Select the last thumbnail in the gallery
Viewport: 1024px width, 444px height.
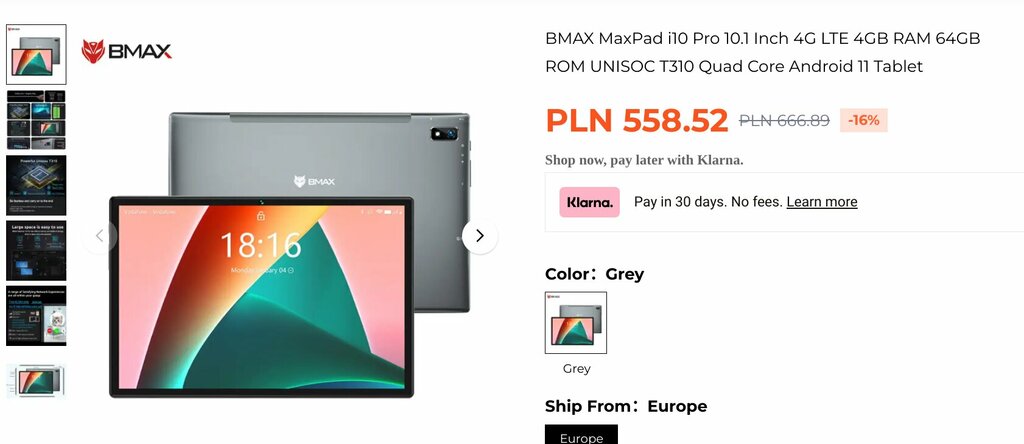(36, 381)
